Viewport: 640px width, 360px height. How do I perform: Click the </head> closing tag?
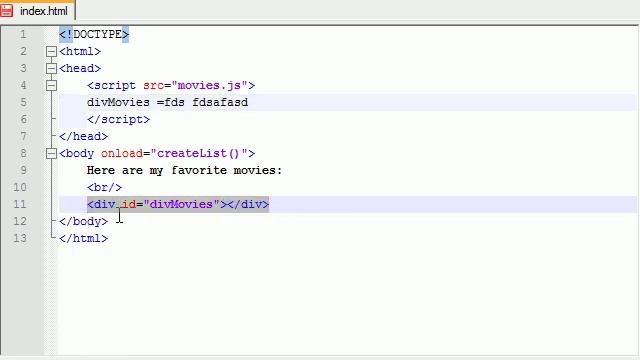(83, 136)
